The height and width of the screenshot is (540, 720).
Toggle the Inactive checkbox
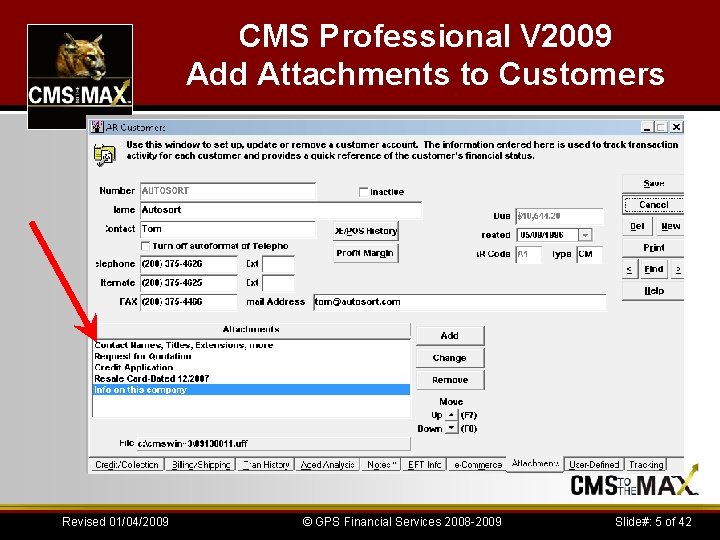click(364, 192)
